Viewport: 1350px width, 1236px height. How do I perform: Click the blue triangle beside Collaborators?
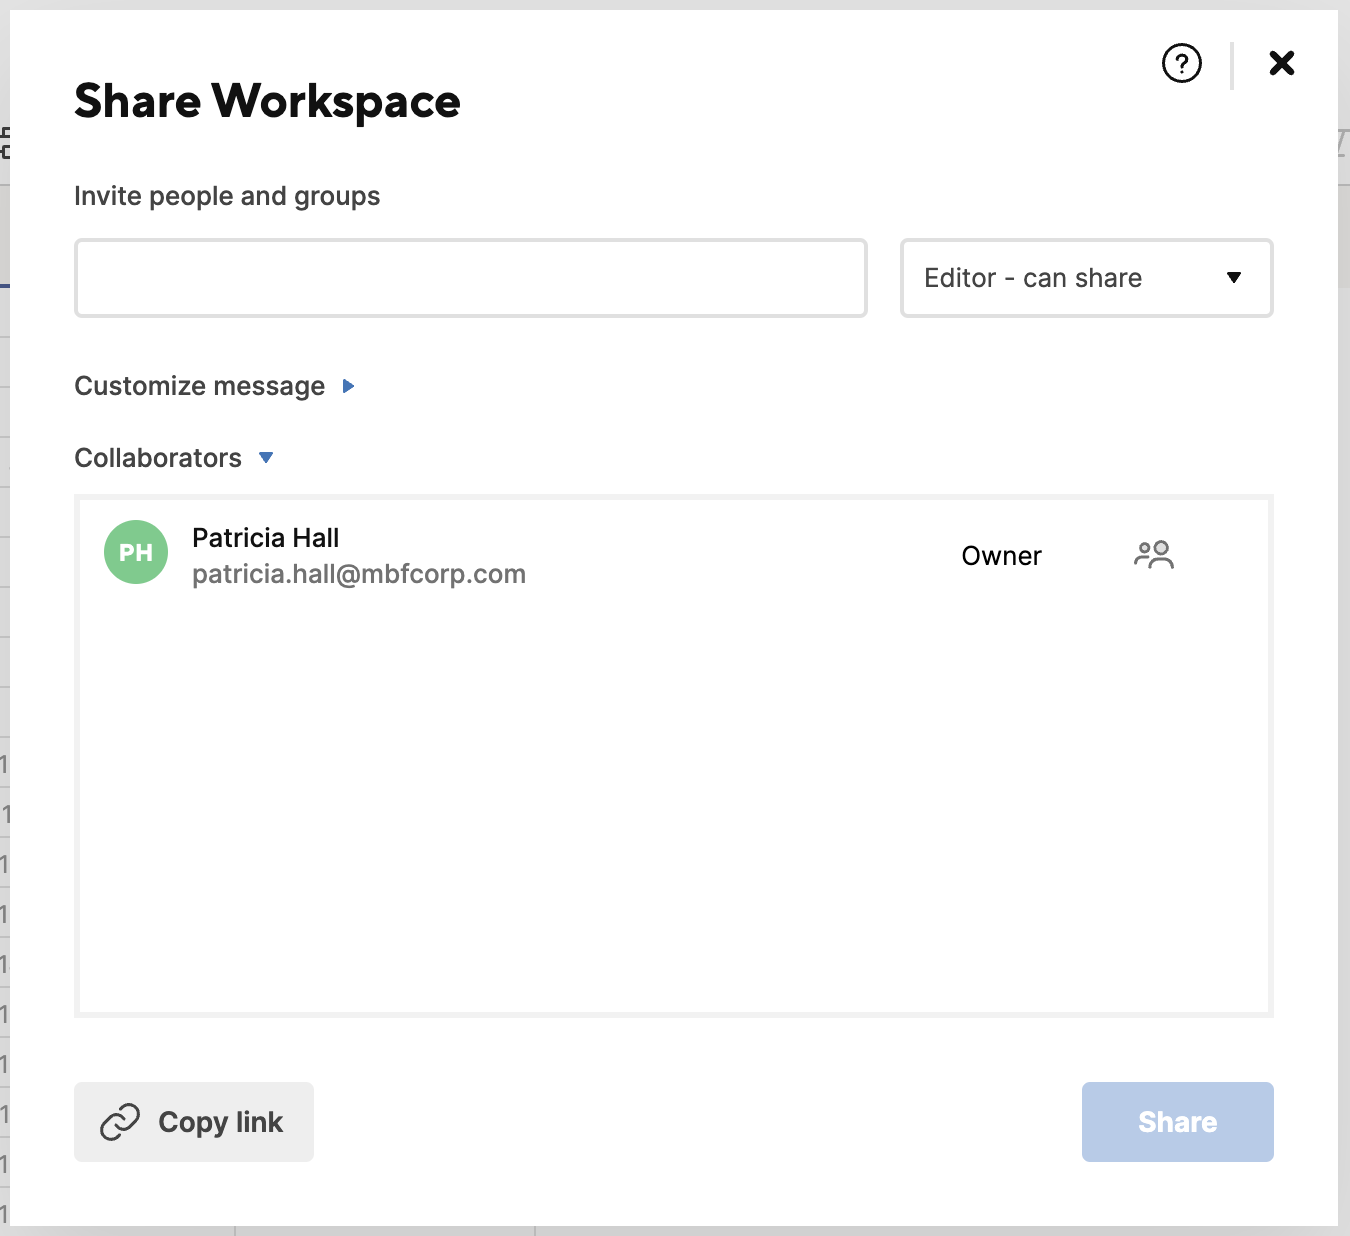[266, 458]
